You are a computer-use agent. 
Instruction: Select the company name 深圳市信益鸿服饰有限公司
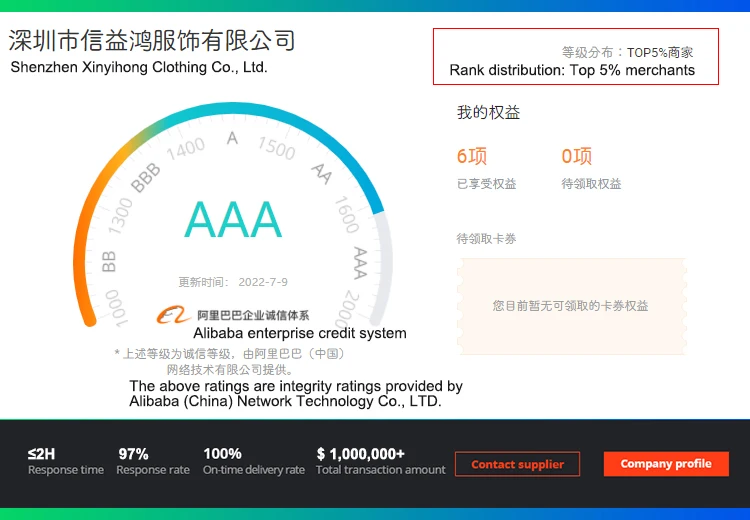152,40
